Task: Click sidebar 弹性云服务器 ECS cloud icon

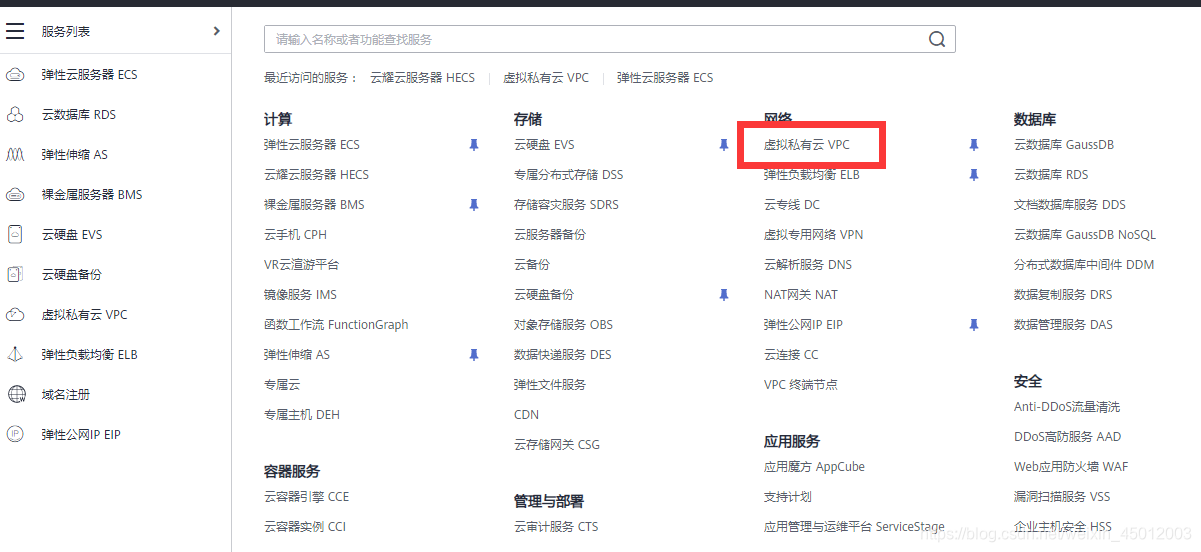Action: click(x=15, y=75)
